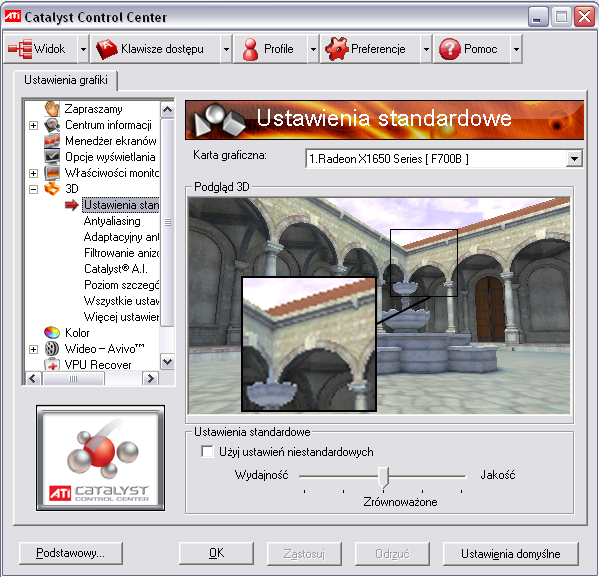Select Wszystkie ustawienia tree item
The image size is (599, 577).
pos(121,301)
